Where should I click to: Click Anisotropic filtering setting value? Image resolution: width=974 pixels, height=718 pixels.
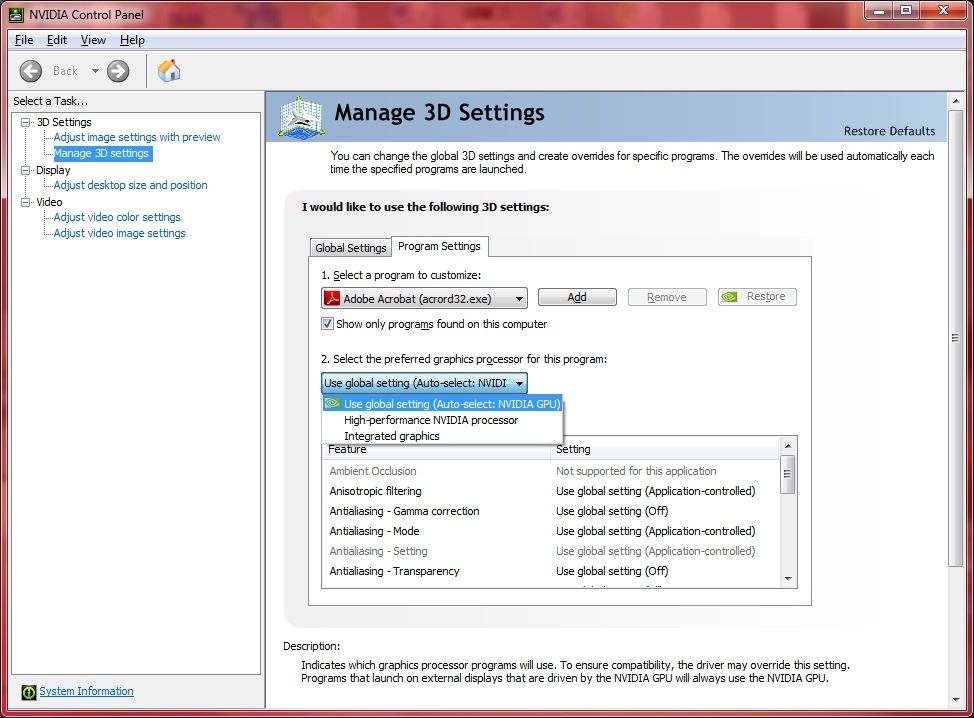click(655, 491)
